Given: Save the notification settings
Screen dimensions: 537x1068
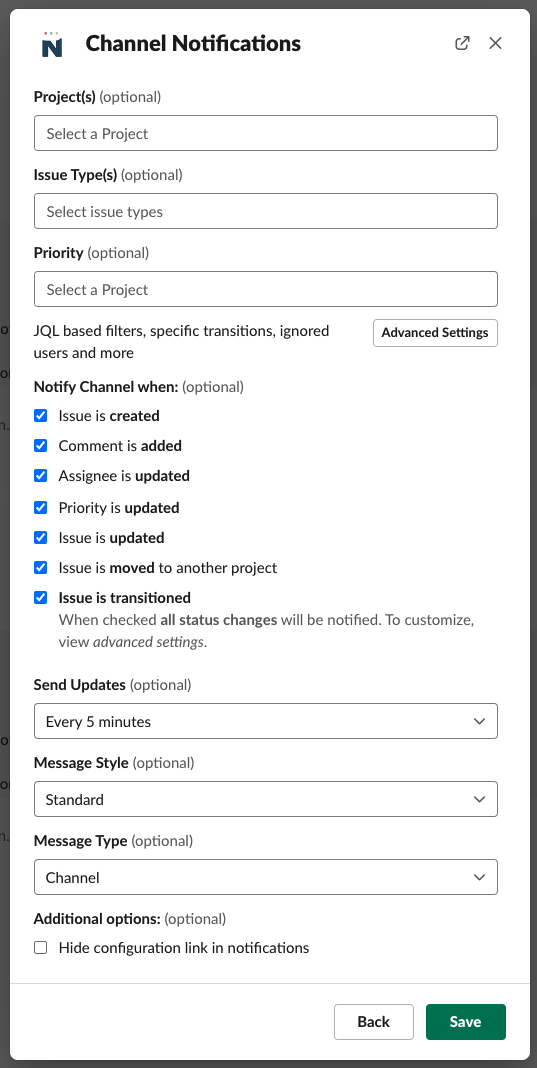Looking at the screenshot, I should (x=466, y=1022).
